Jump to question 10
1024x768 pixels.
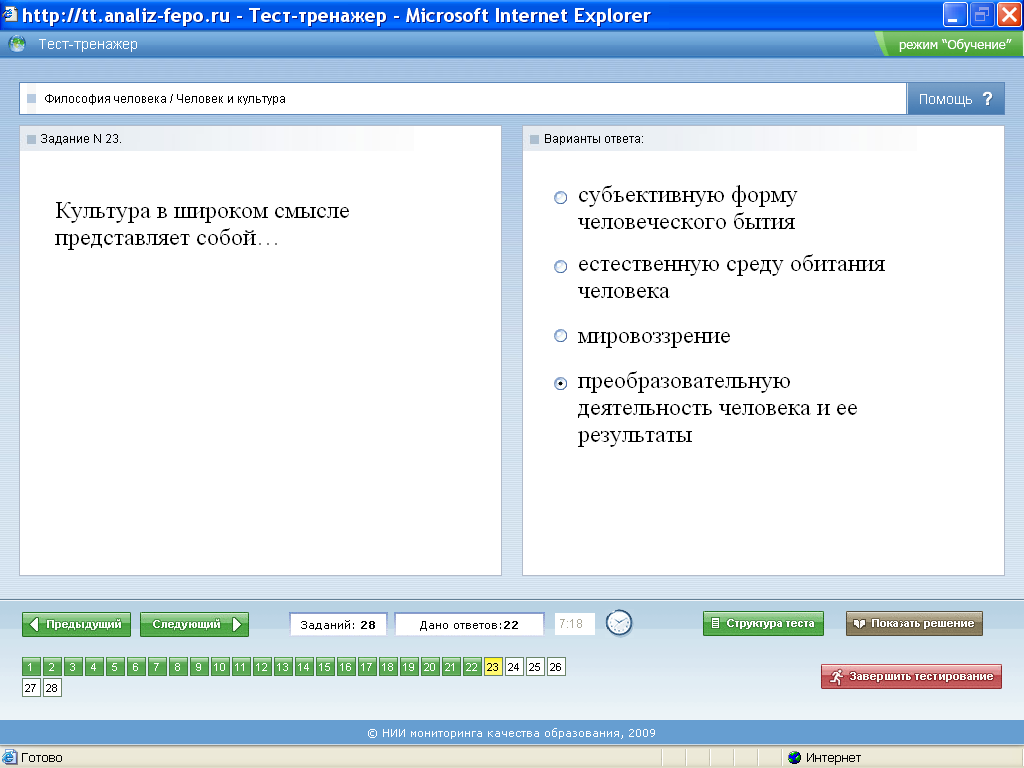tap(219, 667)
